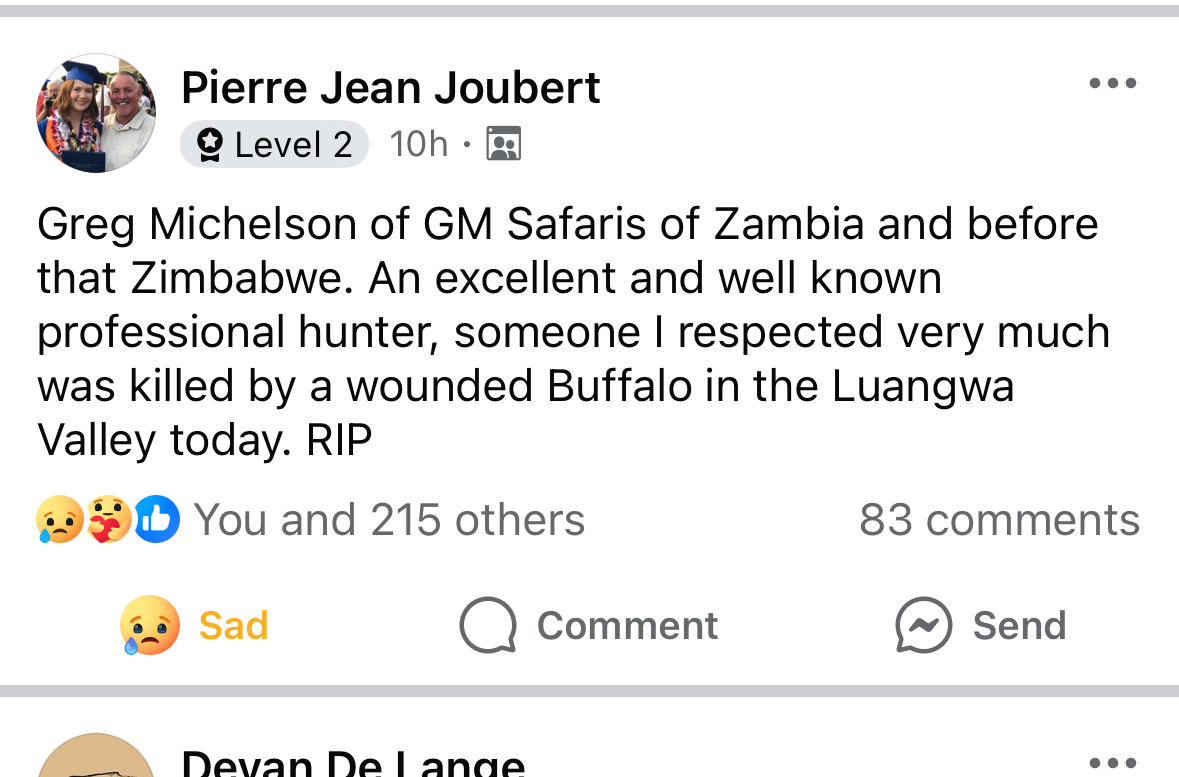Open the options menu on Pierre Jean Joubert's post

[x=1112, y=84]
